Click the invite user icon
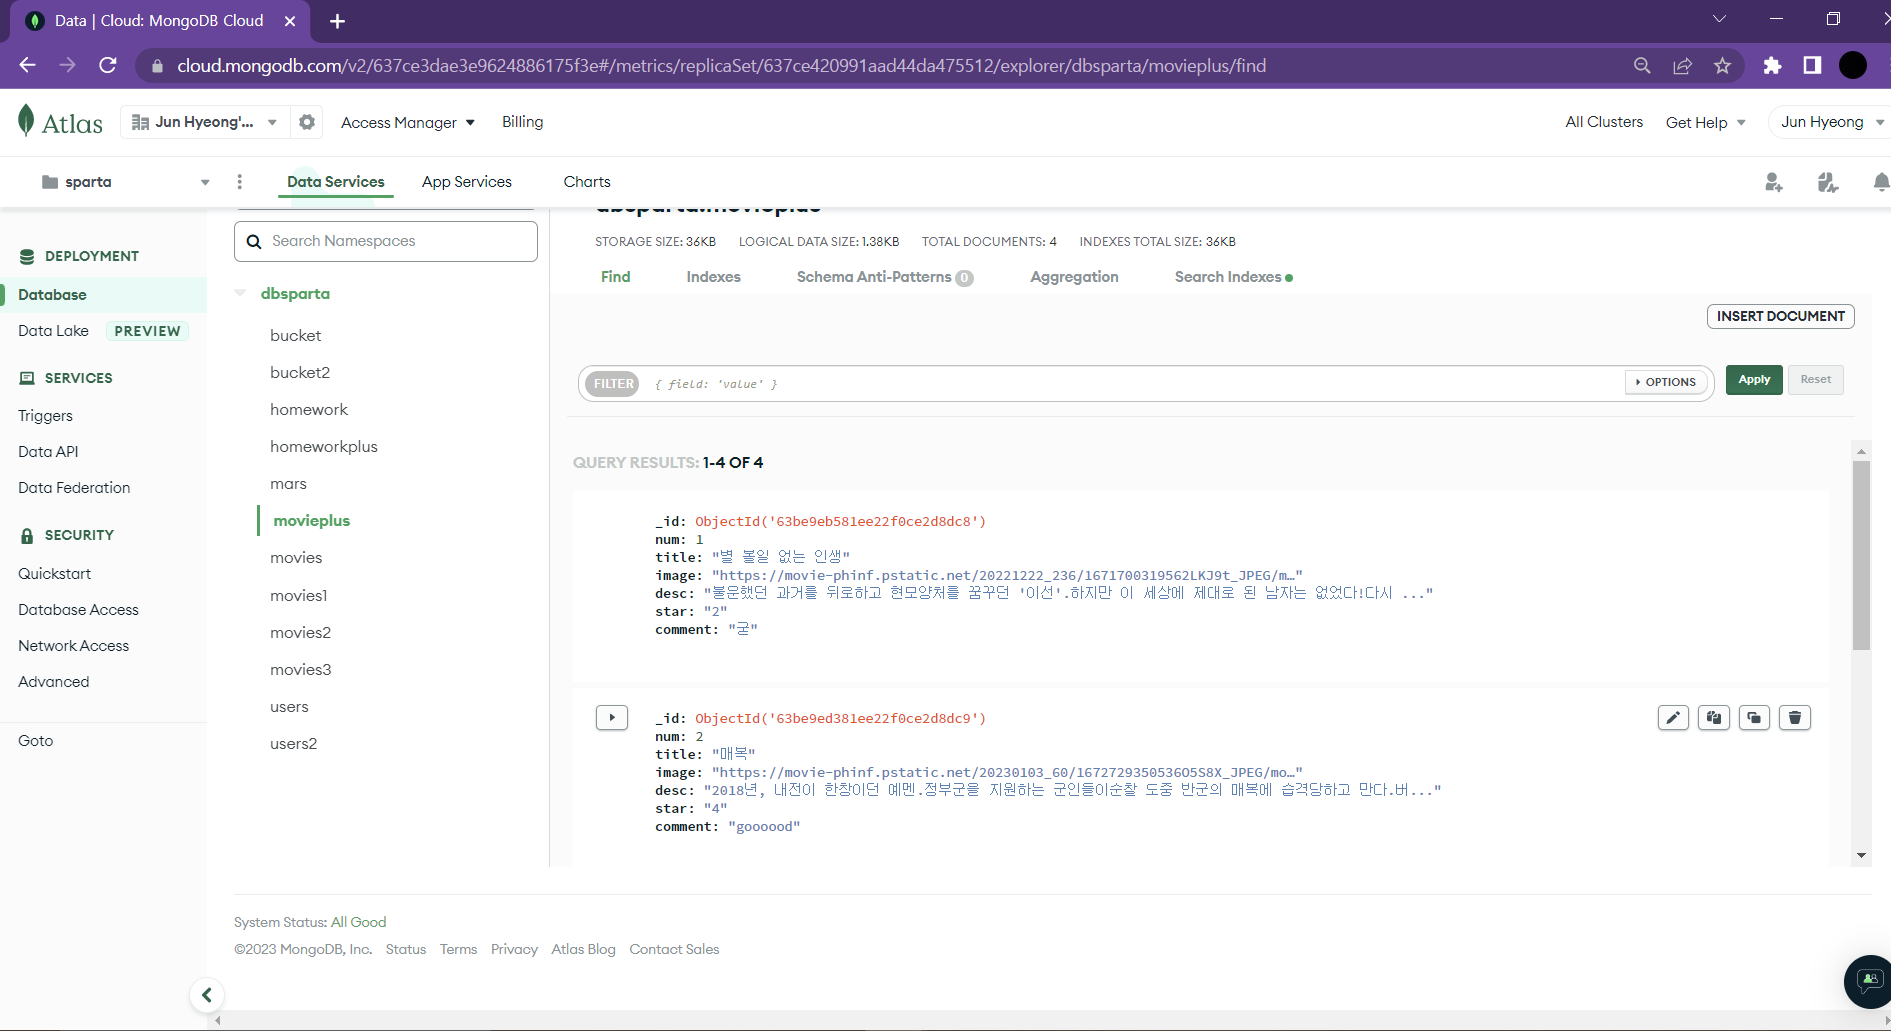1891x1031 pixels. tap(1774, 182)
